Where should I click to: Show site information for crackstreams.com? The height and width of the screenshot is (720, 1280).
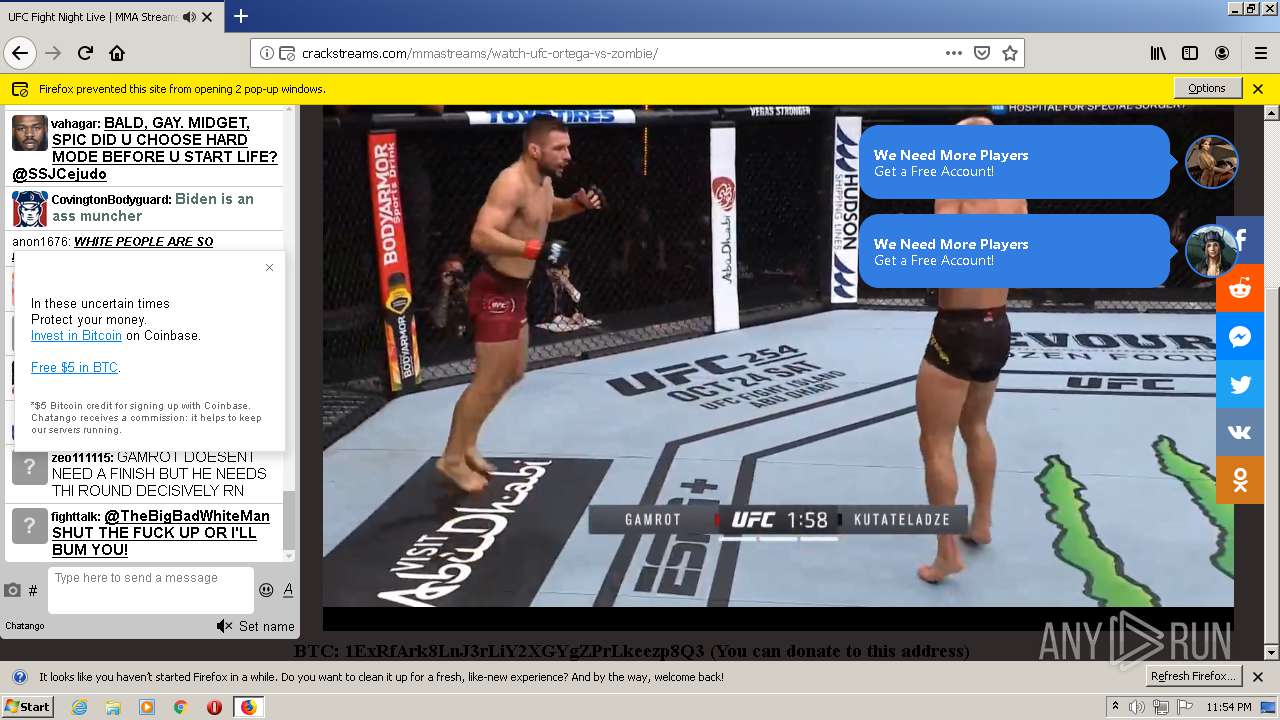coord(267,53)
